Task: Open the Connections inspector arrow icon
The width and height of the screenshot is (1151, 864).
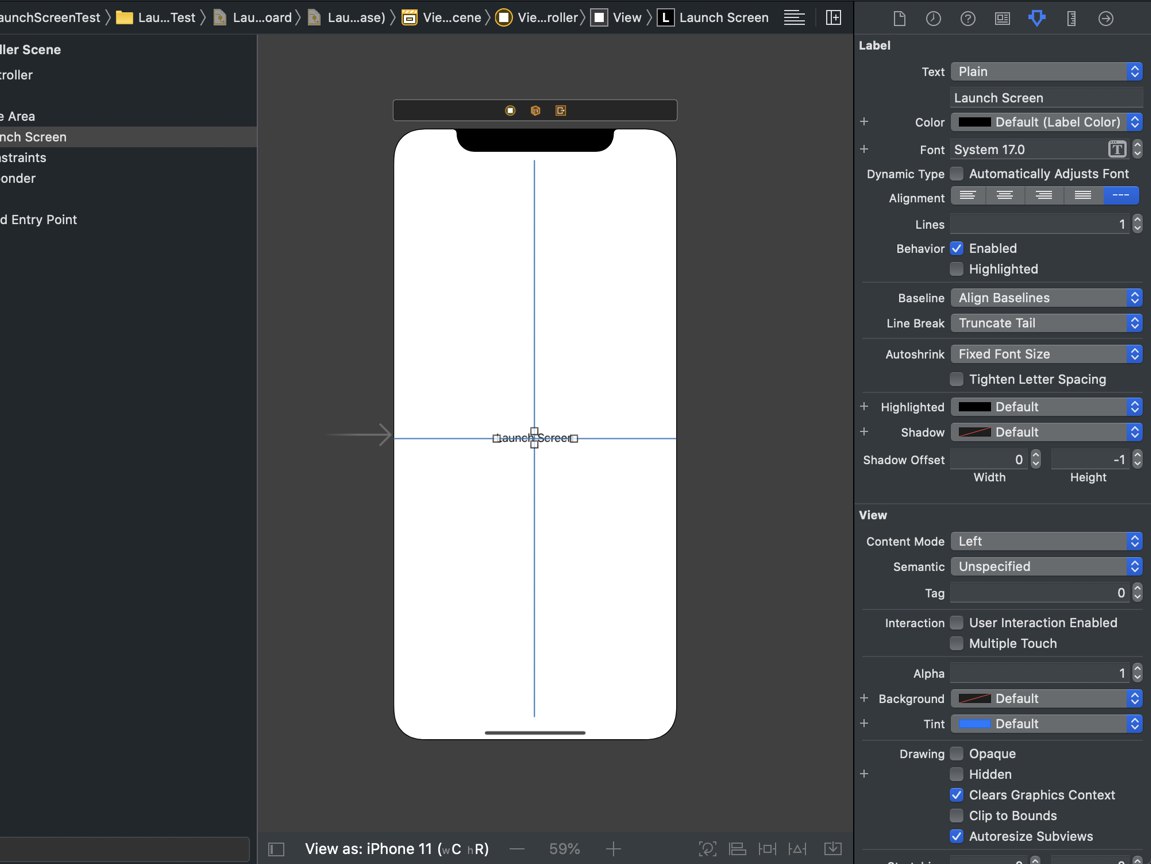Action: [1105, 19]
